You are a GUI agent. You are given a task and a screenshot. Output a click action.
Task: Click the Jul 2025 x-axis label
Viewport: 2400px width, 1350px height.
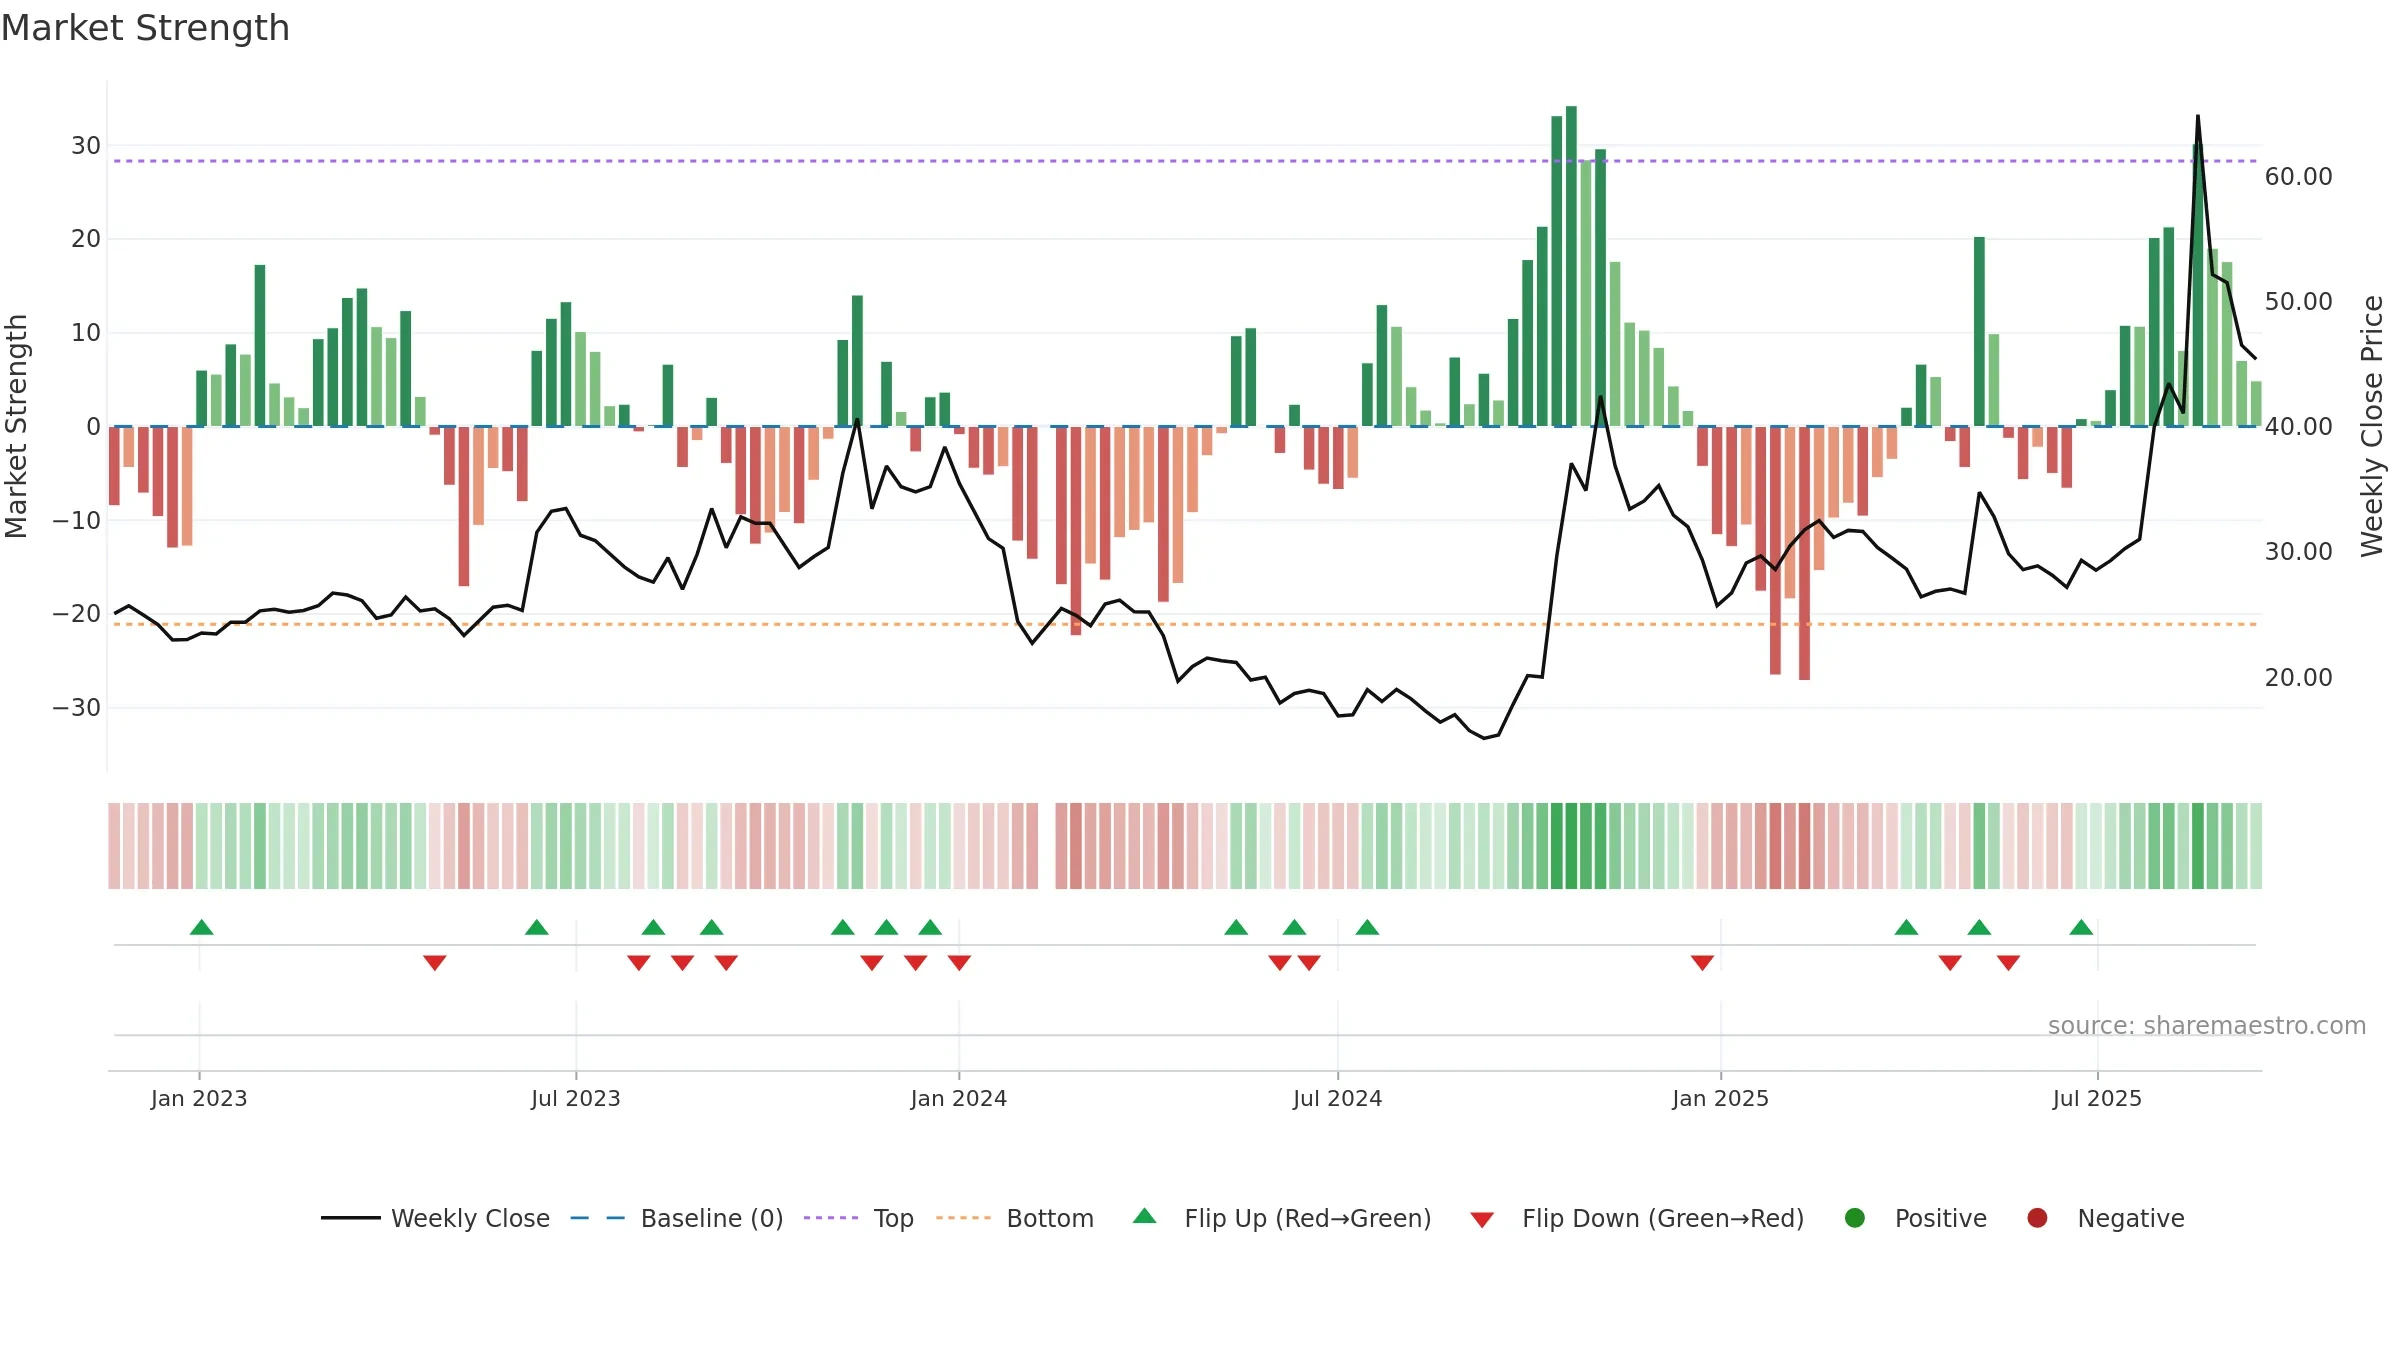(x=2098, y=1098)
